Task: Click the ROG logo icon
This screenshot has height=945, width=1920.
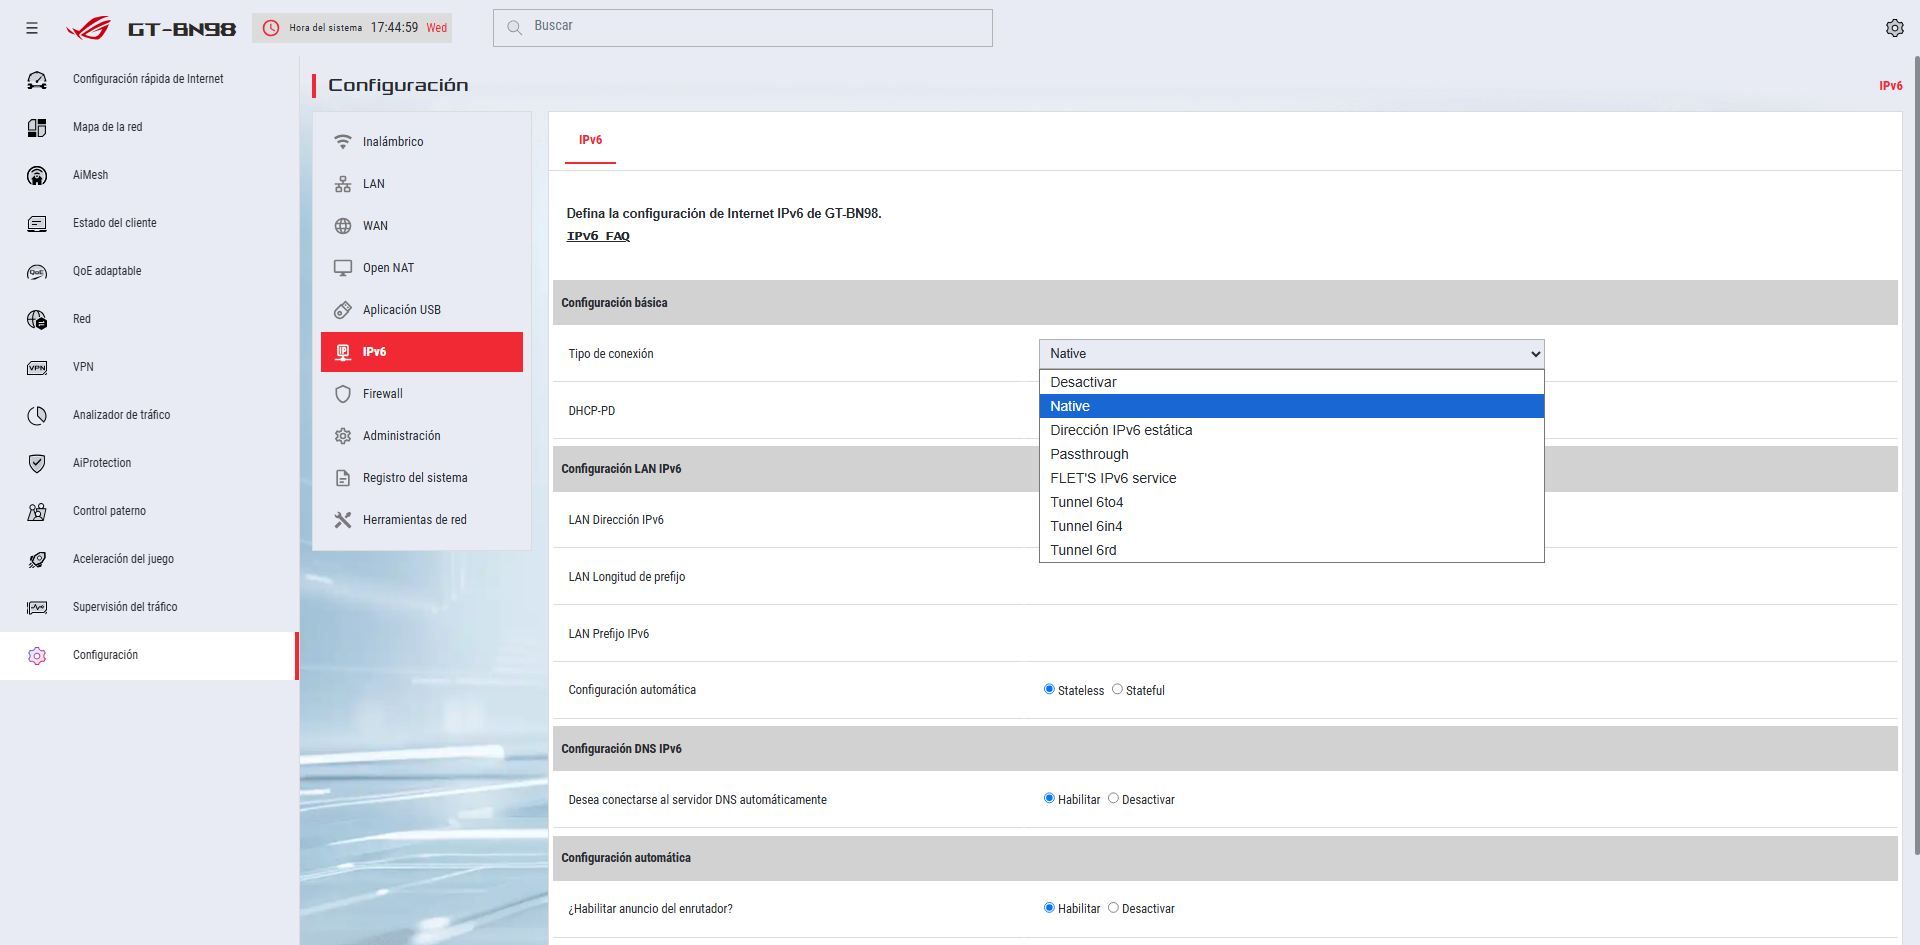Action: pos(88,28)
